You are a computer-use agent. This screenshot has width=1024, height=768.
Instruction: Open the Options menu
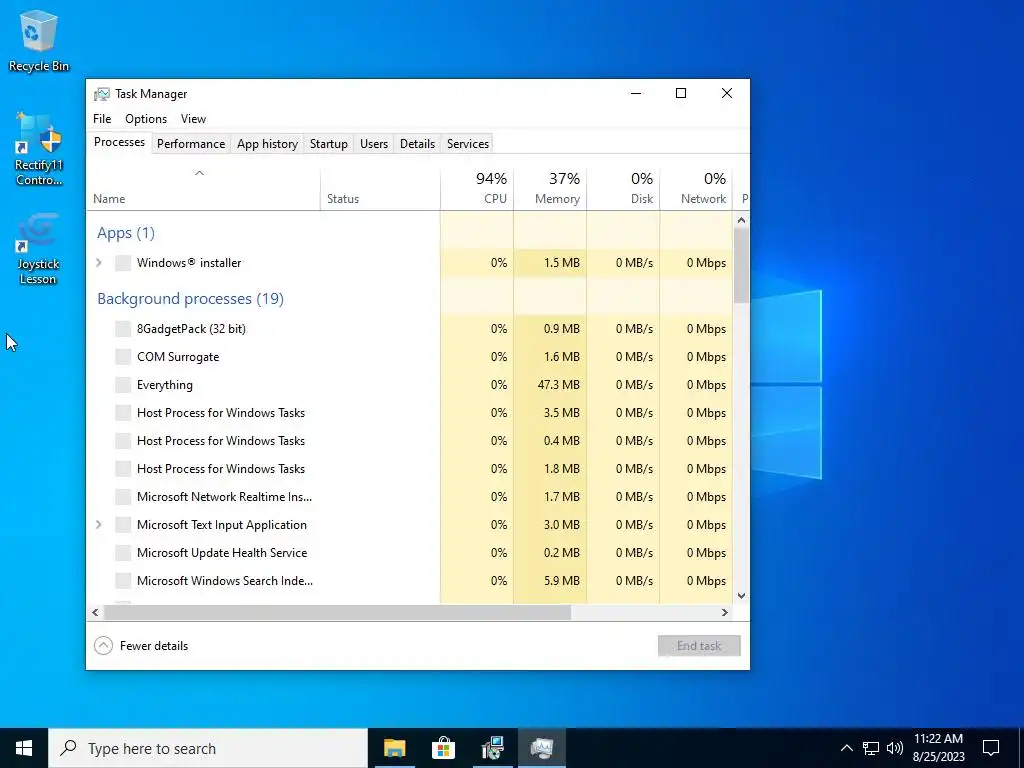click(x=146, y=119)
